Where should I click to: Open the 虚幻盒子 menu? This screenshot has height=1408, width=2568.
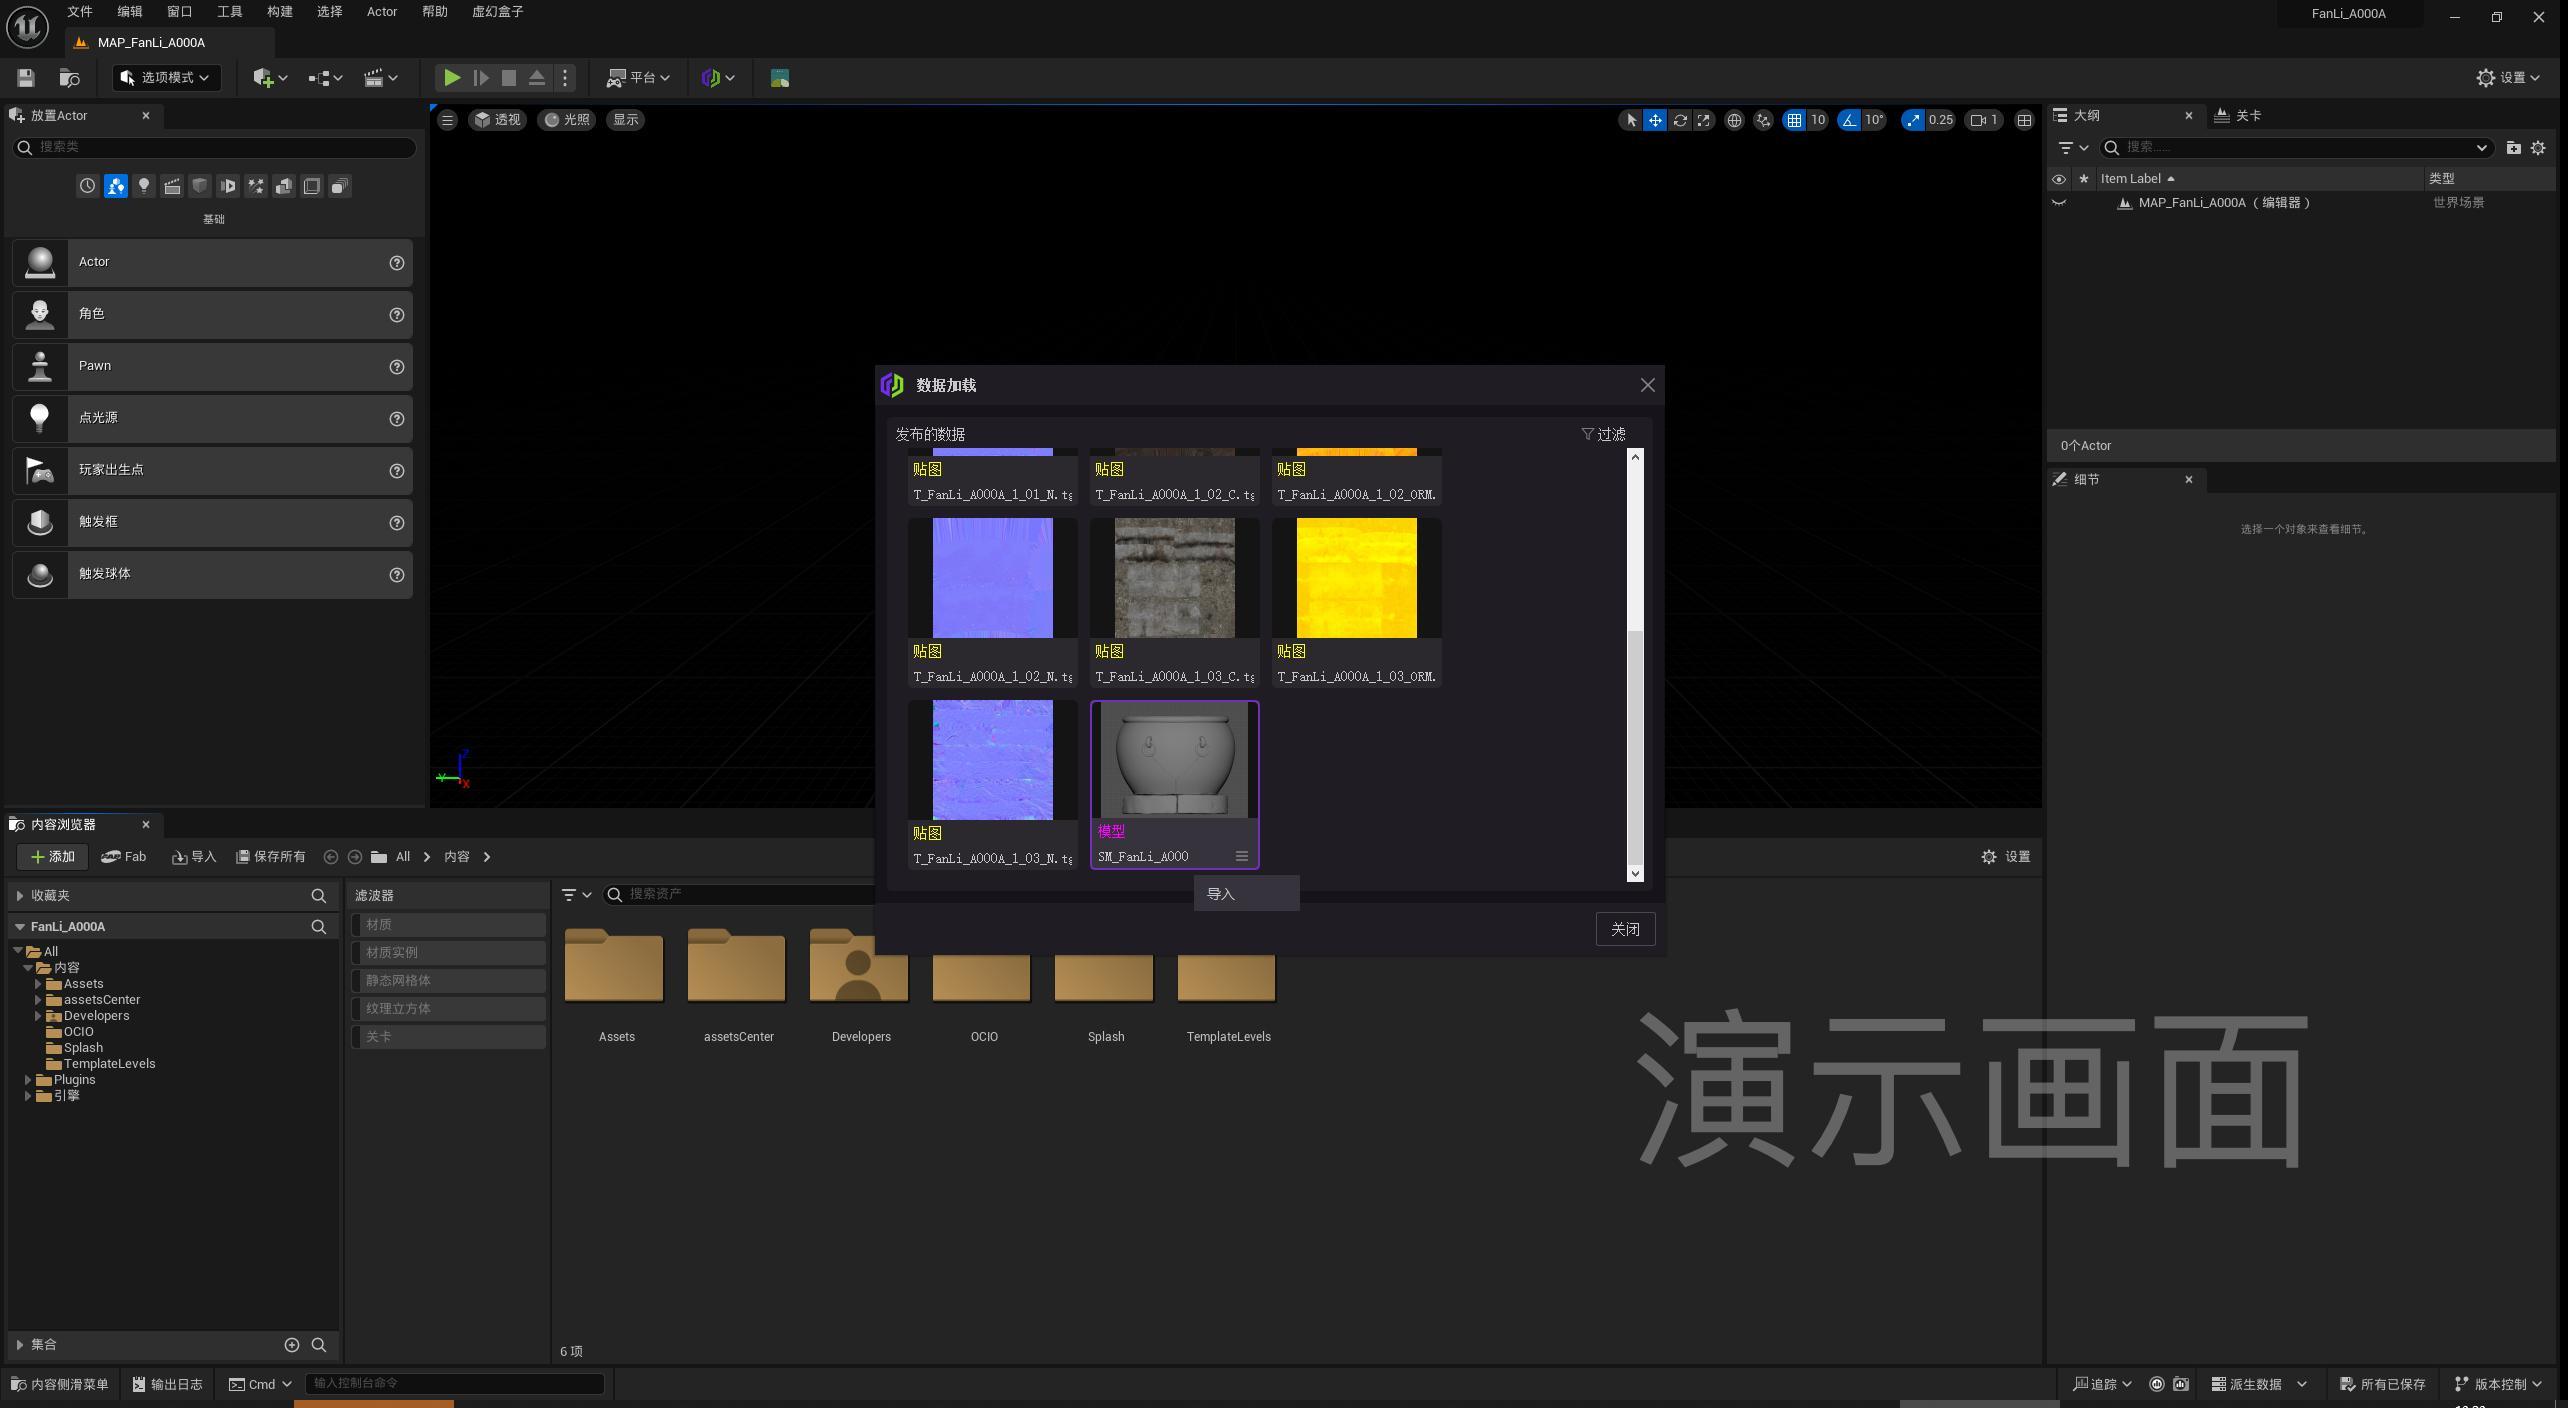(x=497, y=12)
